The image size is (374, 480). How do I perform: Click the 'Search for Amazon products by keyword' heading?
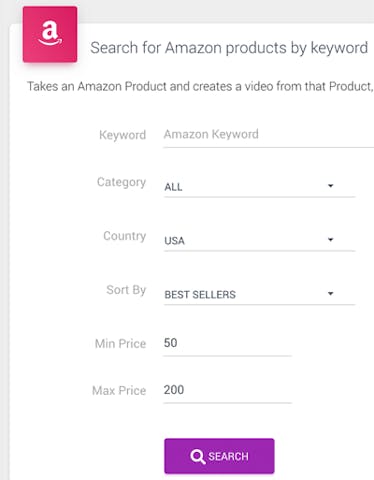coord(229,48)
